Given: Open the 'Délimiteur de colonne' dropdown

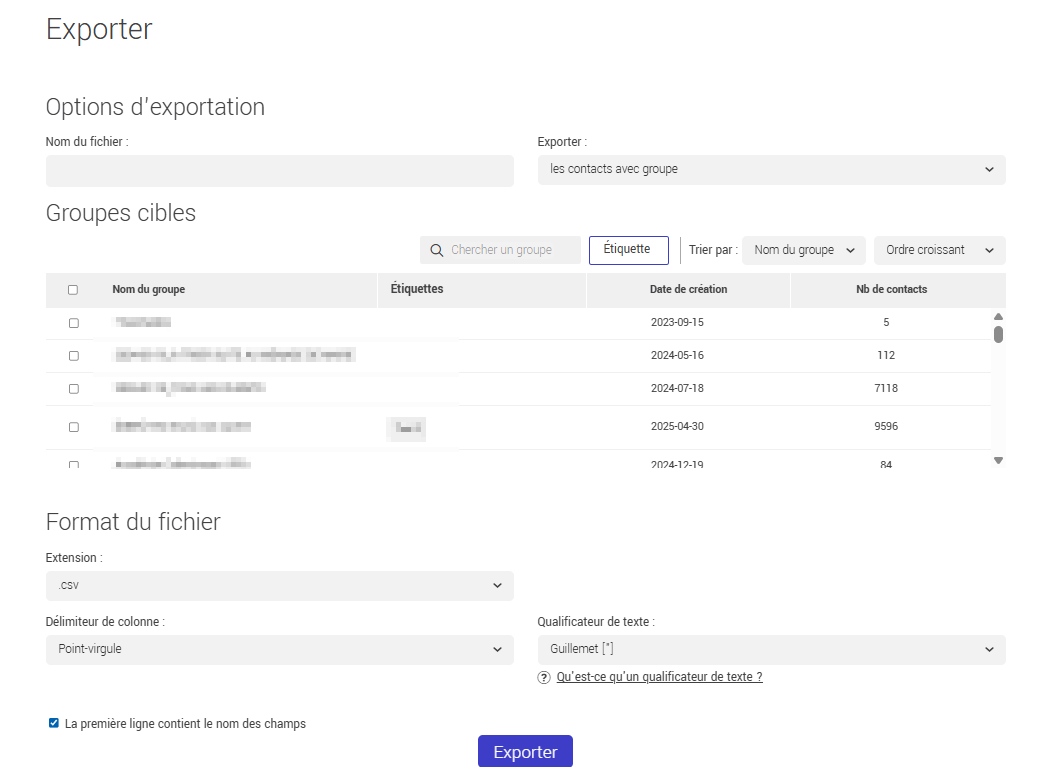Looking at the screenshot, I should (279, 649).
